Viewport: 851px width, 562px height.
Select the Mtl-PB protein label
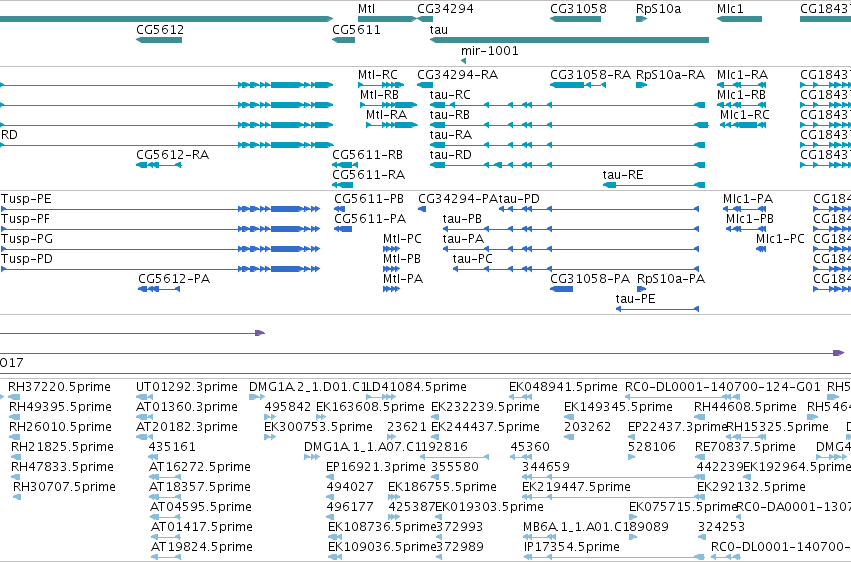402,259
